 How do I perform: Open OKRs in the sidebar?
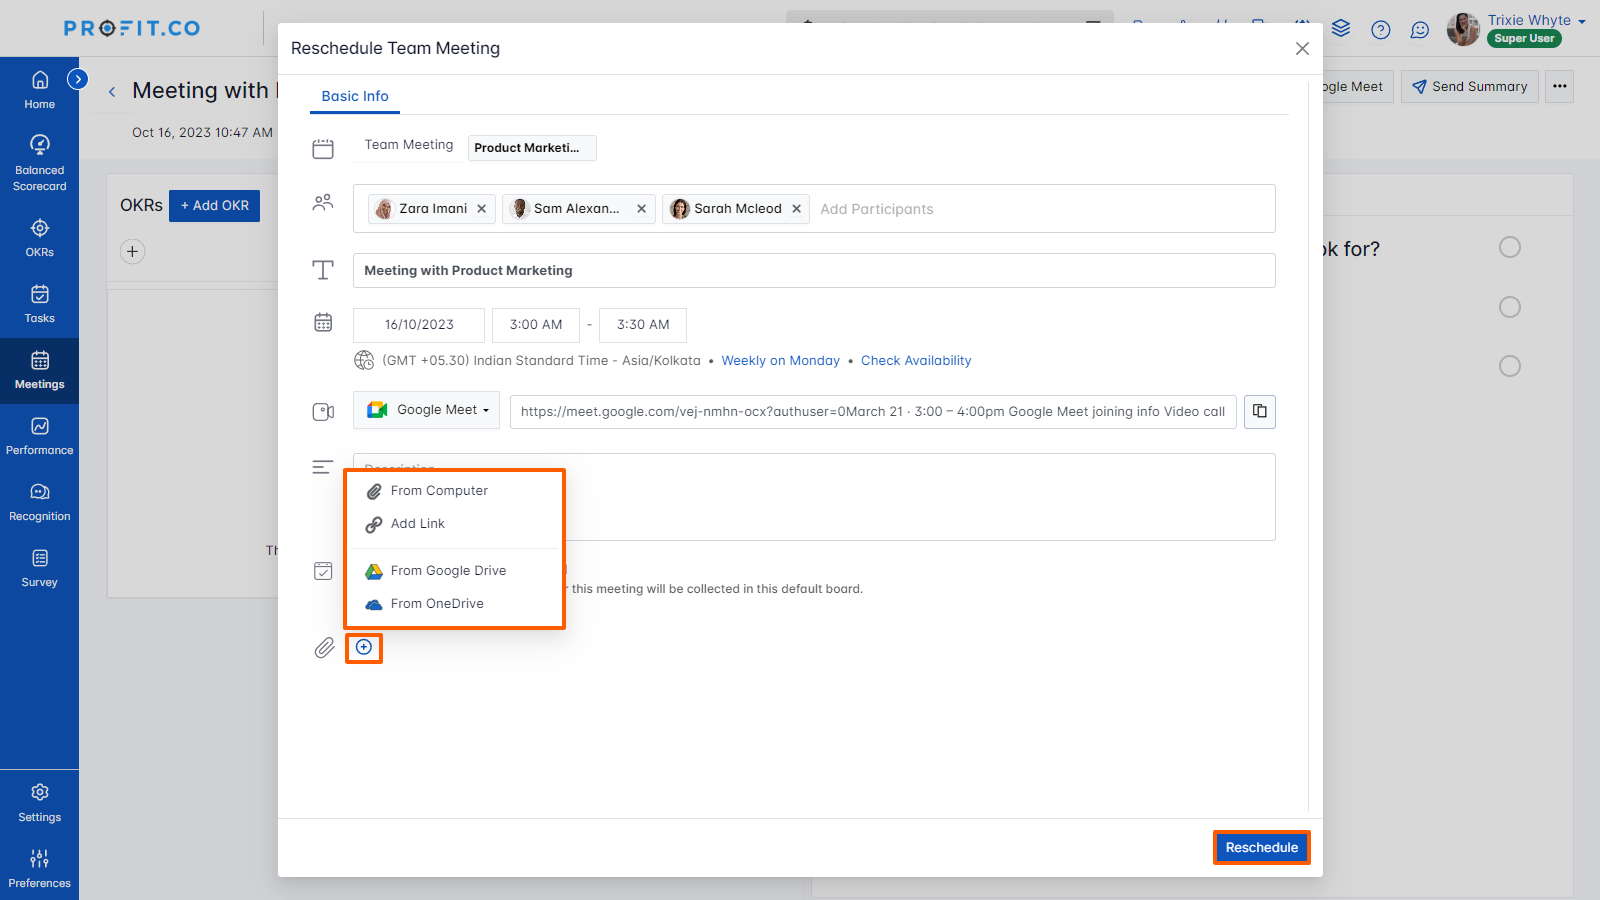[39, 238]
